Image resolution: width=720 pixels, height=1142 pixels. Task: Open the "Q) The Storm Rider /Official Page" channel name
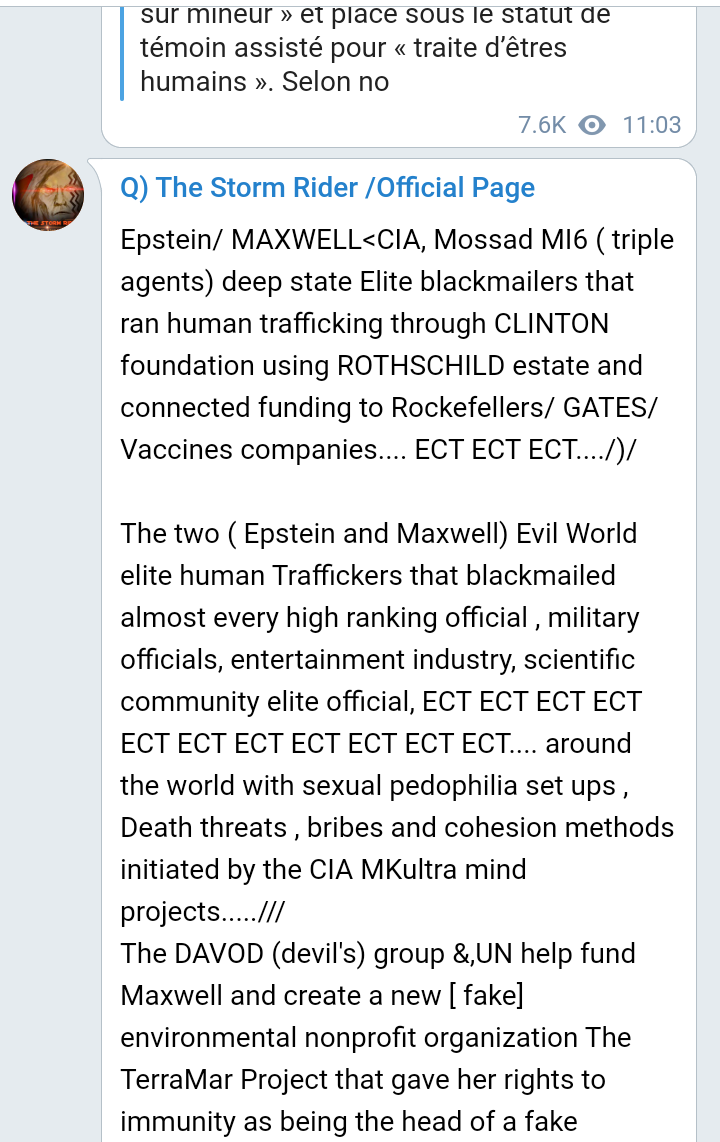[327, 188]
